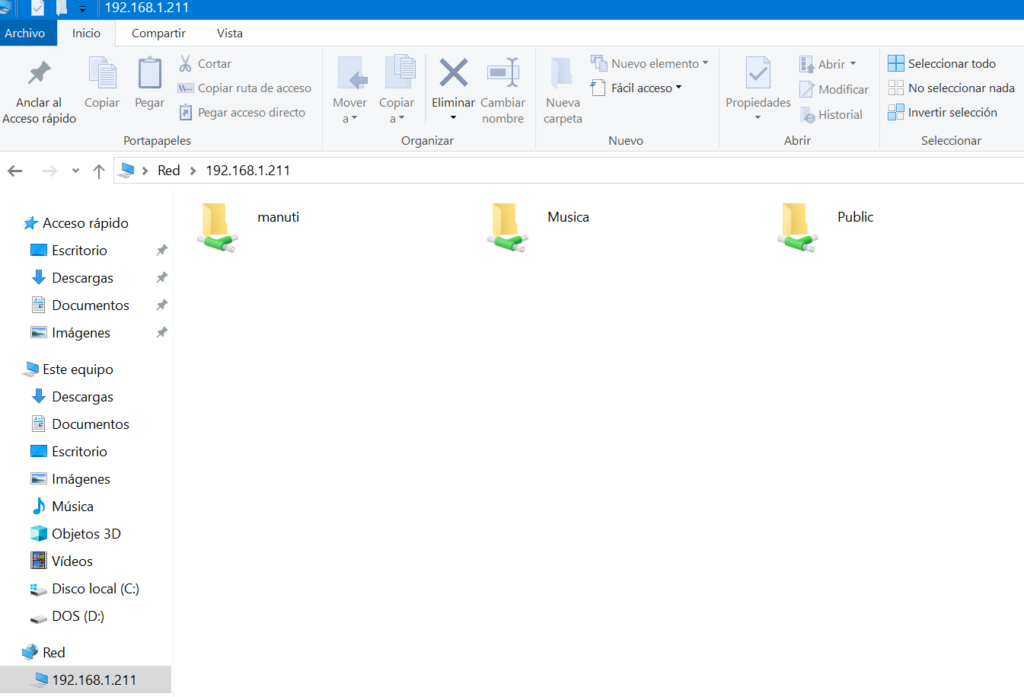
Task: Expand the Propiedades dropdown arrow
Action: [x=758, y=118]
